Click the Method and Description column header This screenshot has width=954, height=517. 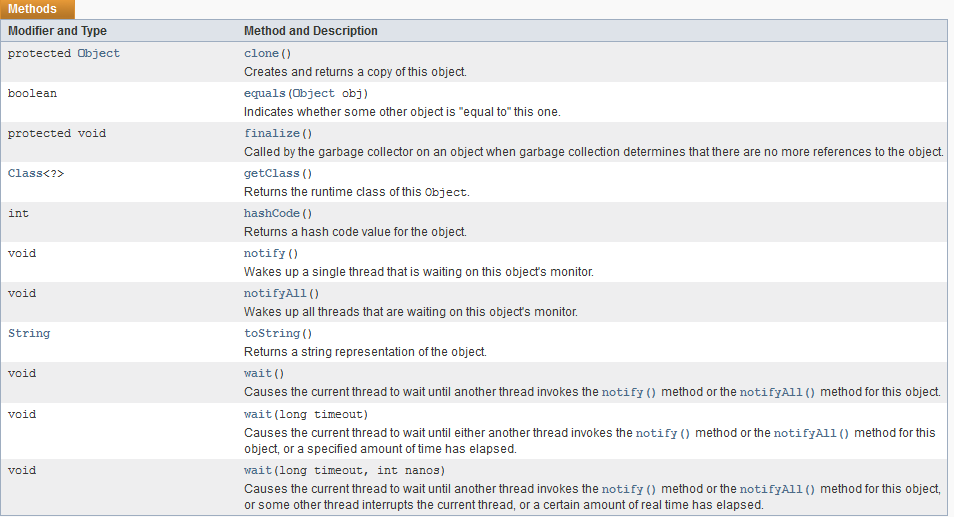(x=311, y=31)
